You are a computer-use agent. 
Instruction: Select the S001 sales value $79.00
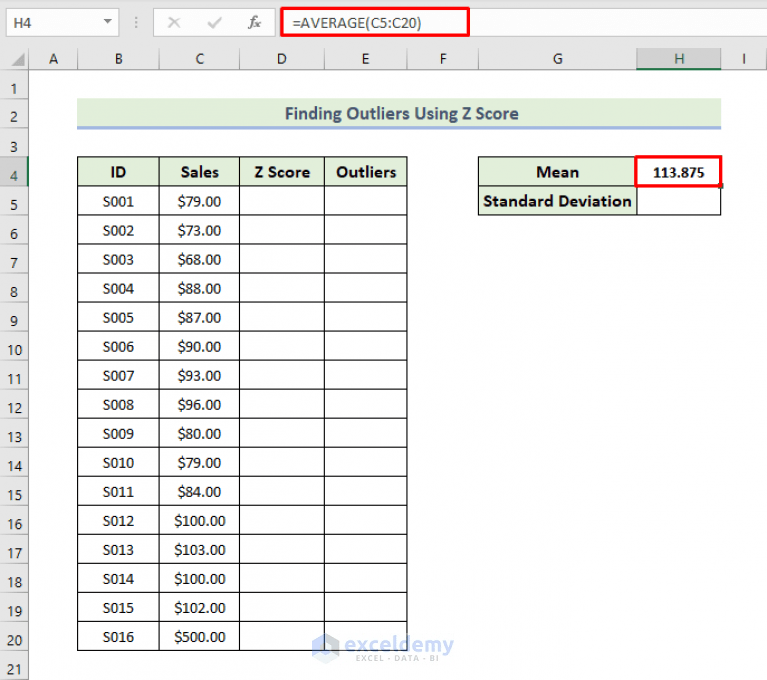[200, 201]
